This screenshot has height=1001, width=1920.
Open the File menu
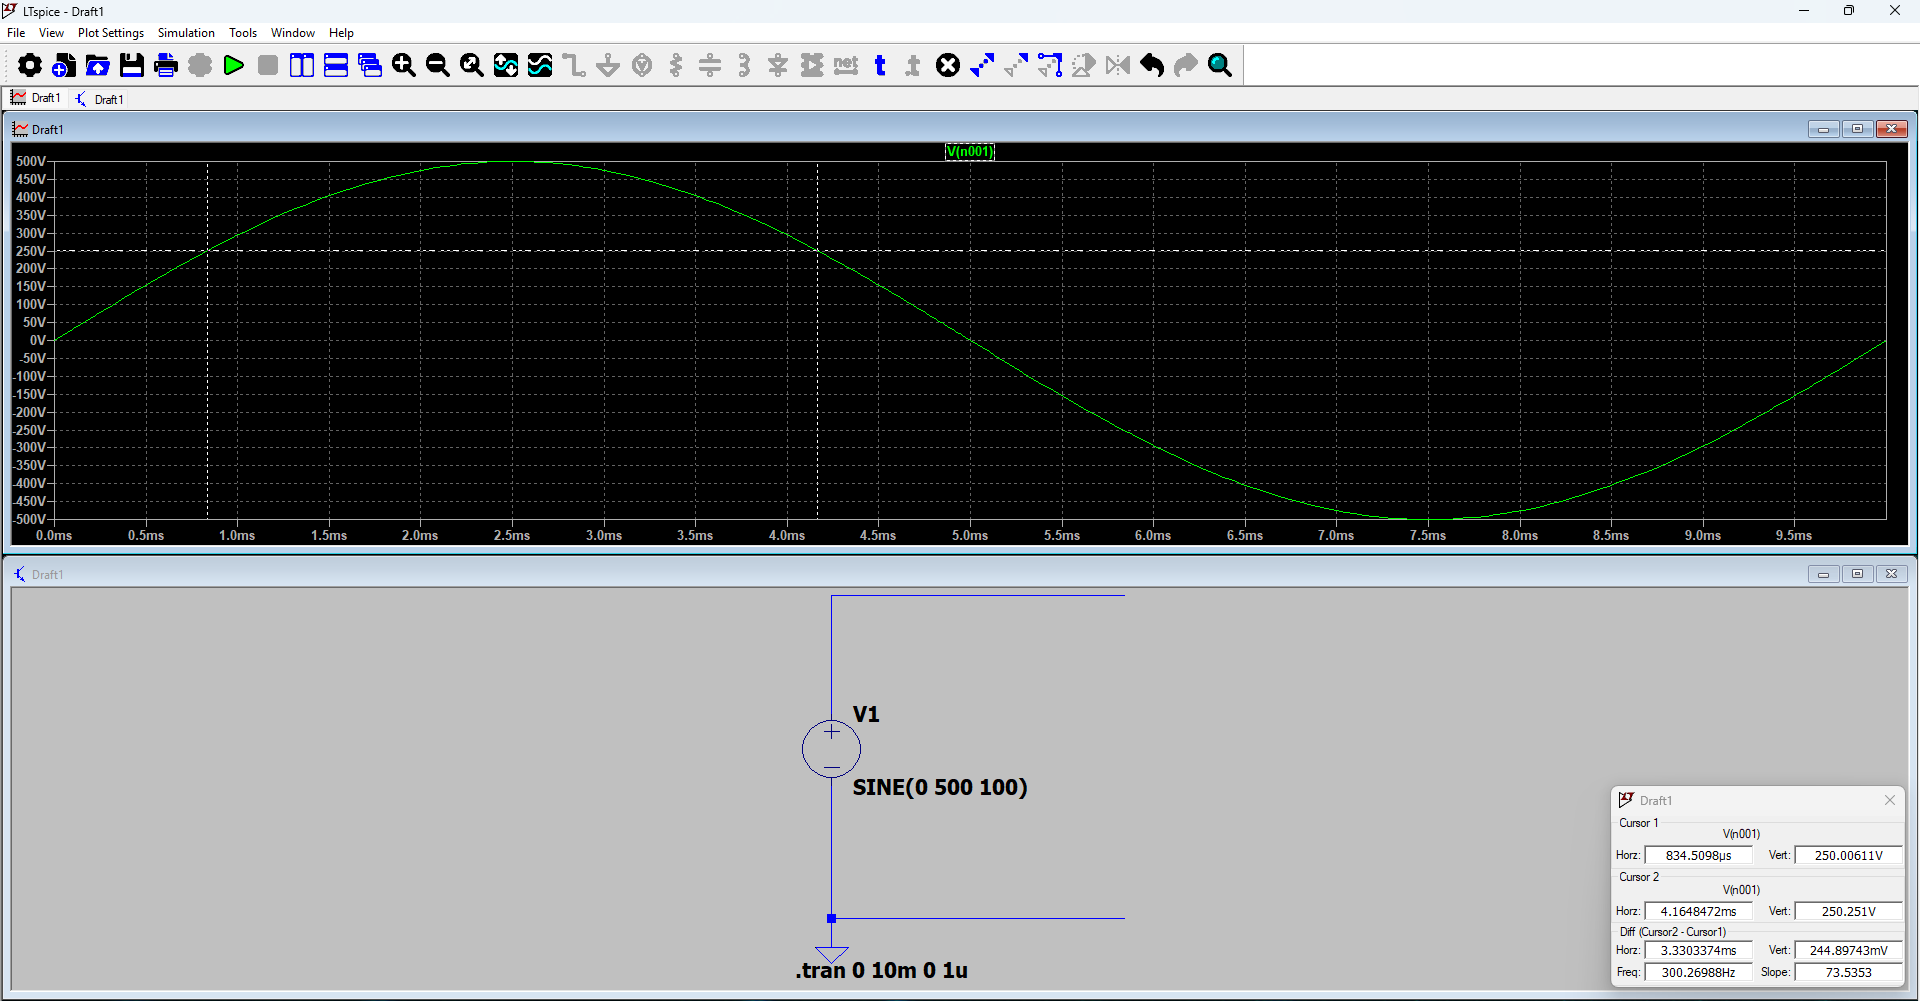coord(16,33)
